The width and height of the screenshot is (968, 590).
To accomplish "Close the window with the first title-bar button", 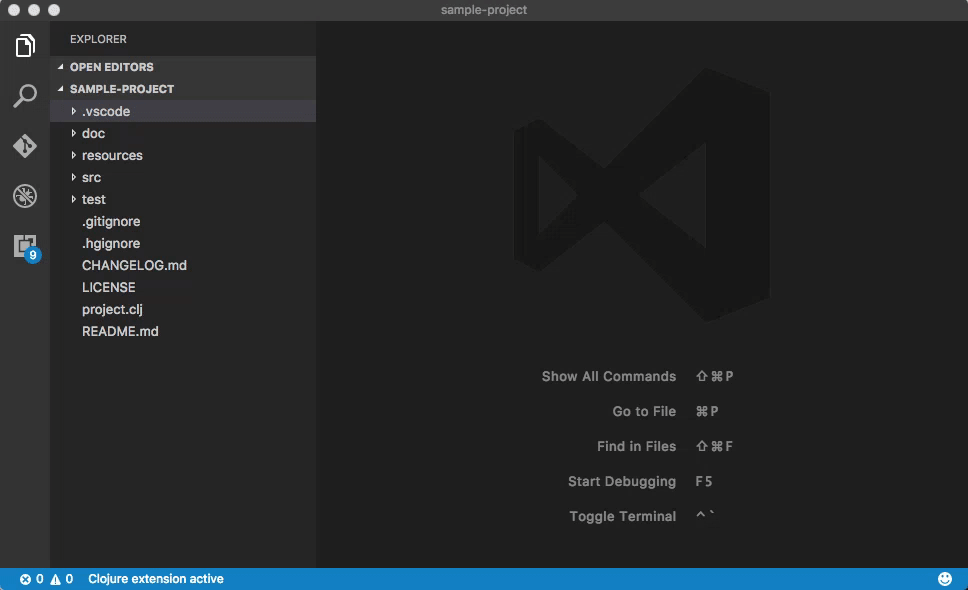I will click(x=14, y=10).
